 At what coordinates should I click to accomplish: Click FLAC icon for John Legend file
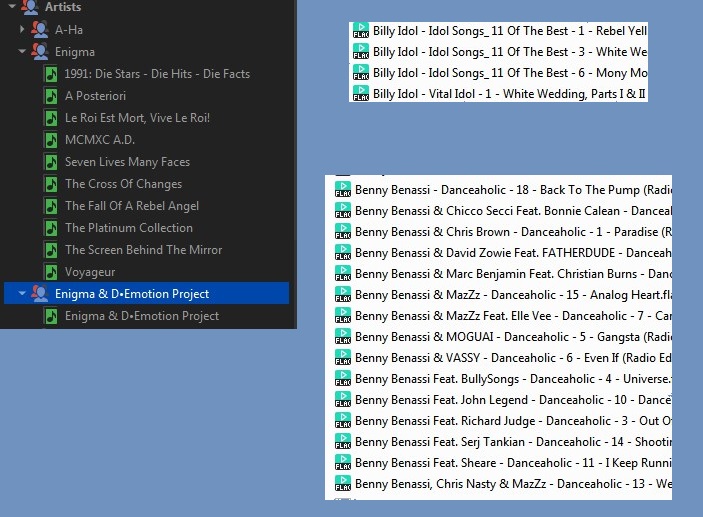pos(343,400)
